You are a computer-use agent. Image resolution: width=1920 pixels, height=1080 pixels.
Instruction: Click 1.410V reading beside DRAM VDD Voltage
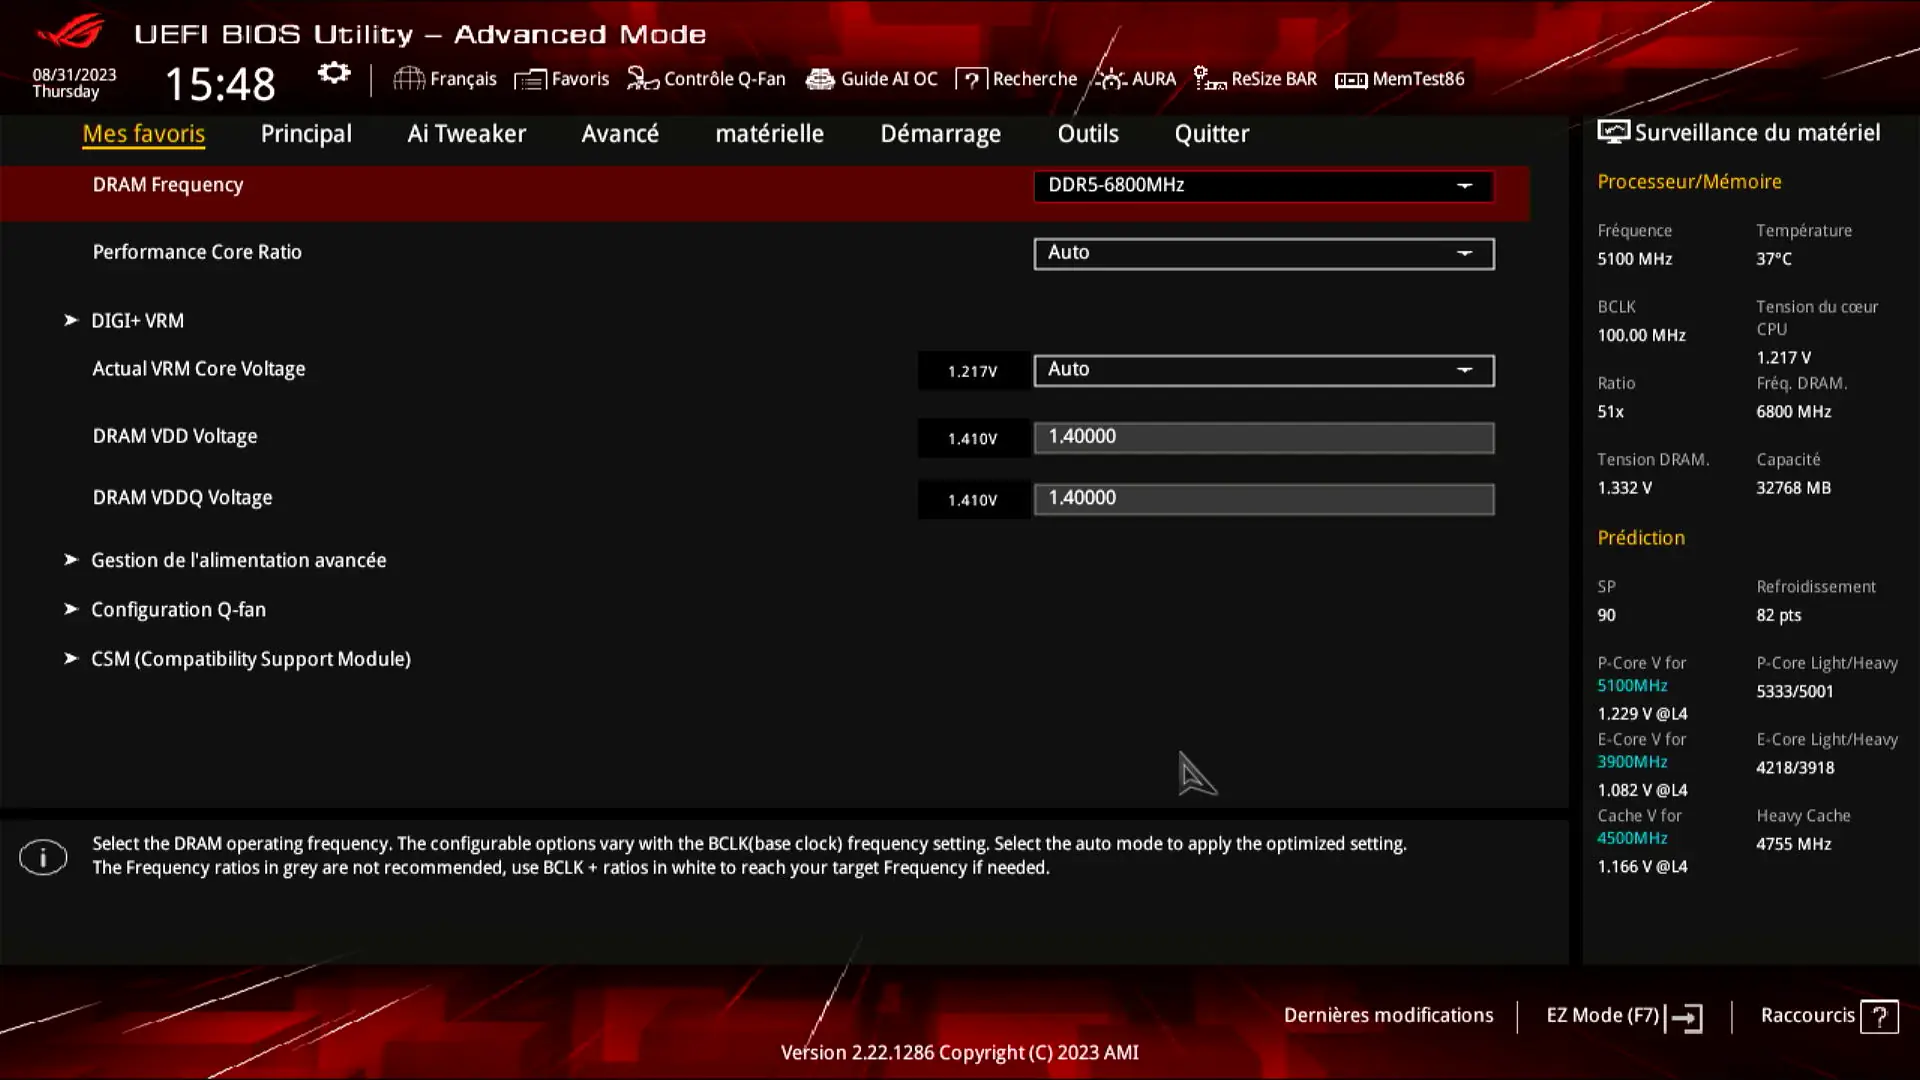click(973, 439)
